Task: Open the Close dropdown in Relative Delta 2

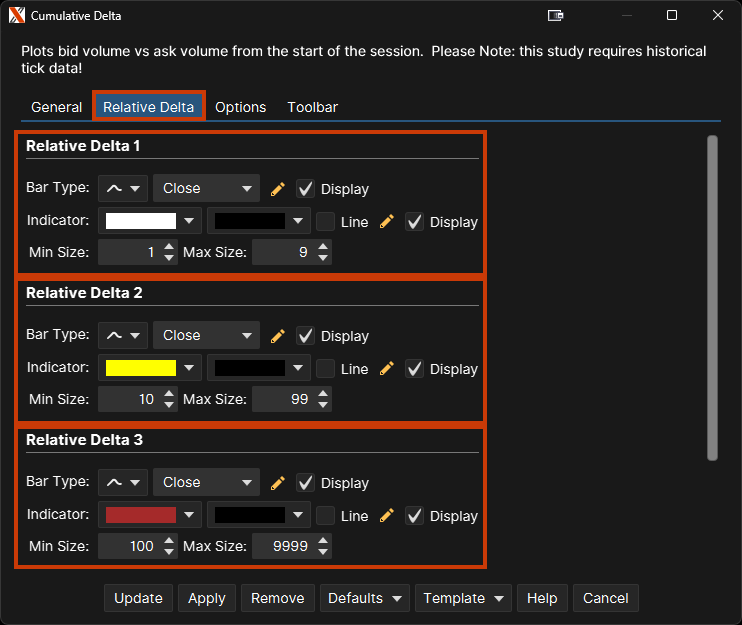Action: point(206,336)
